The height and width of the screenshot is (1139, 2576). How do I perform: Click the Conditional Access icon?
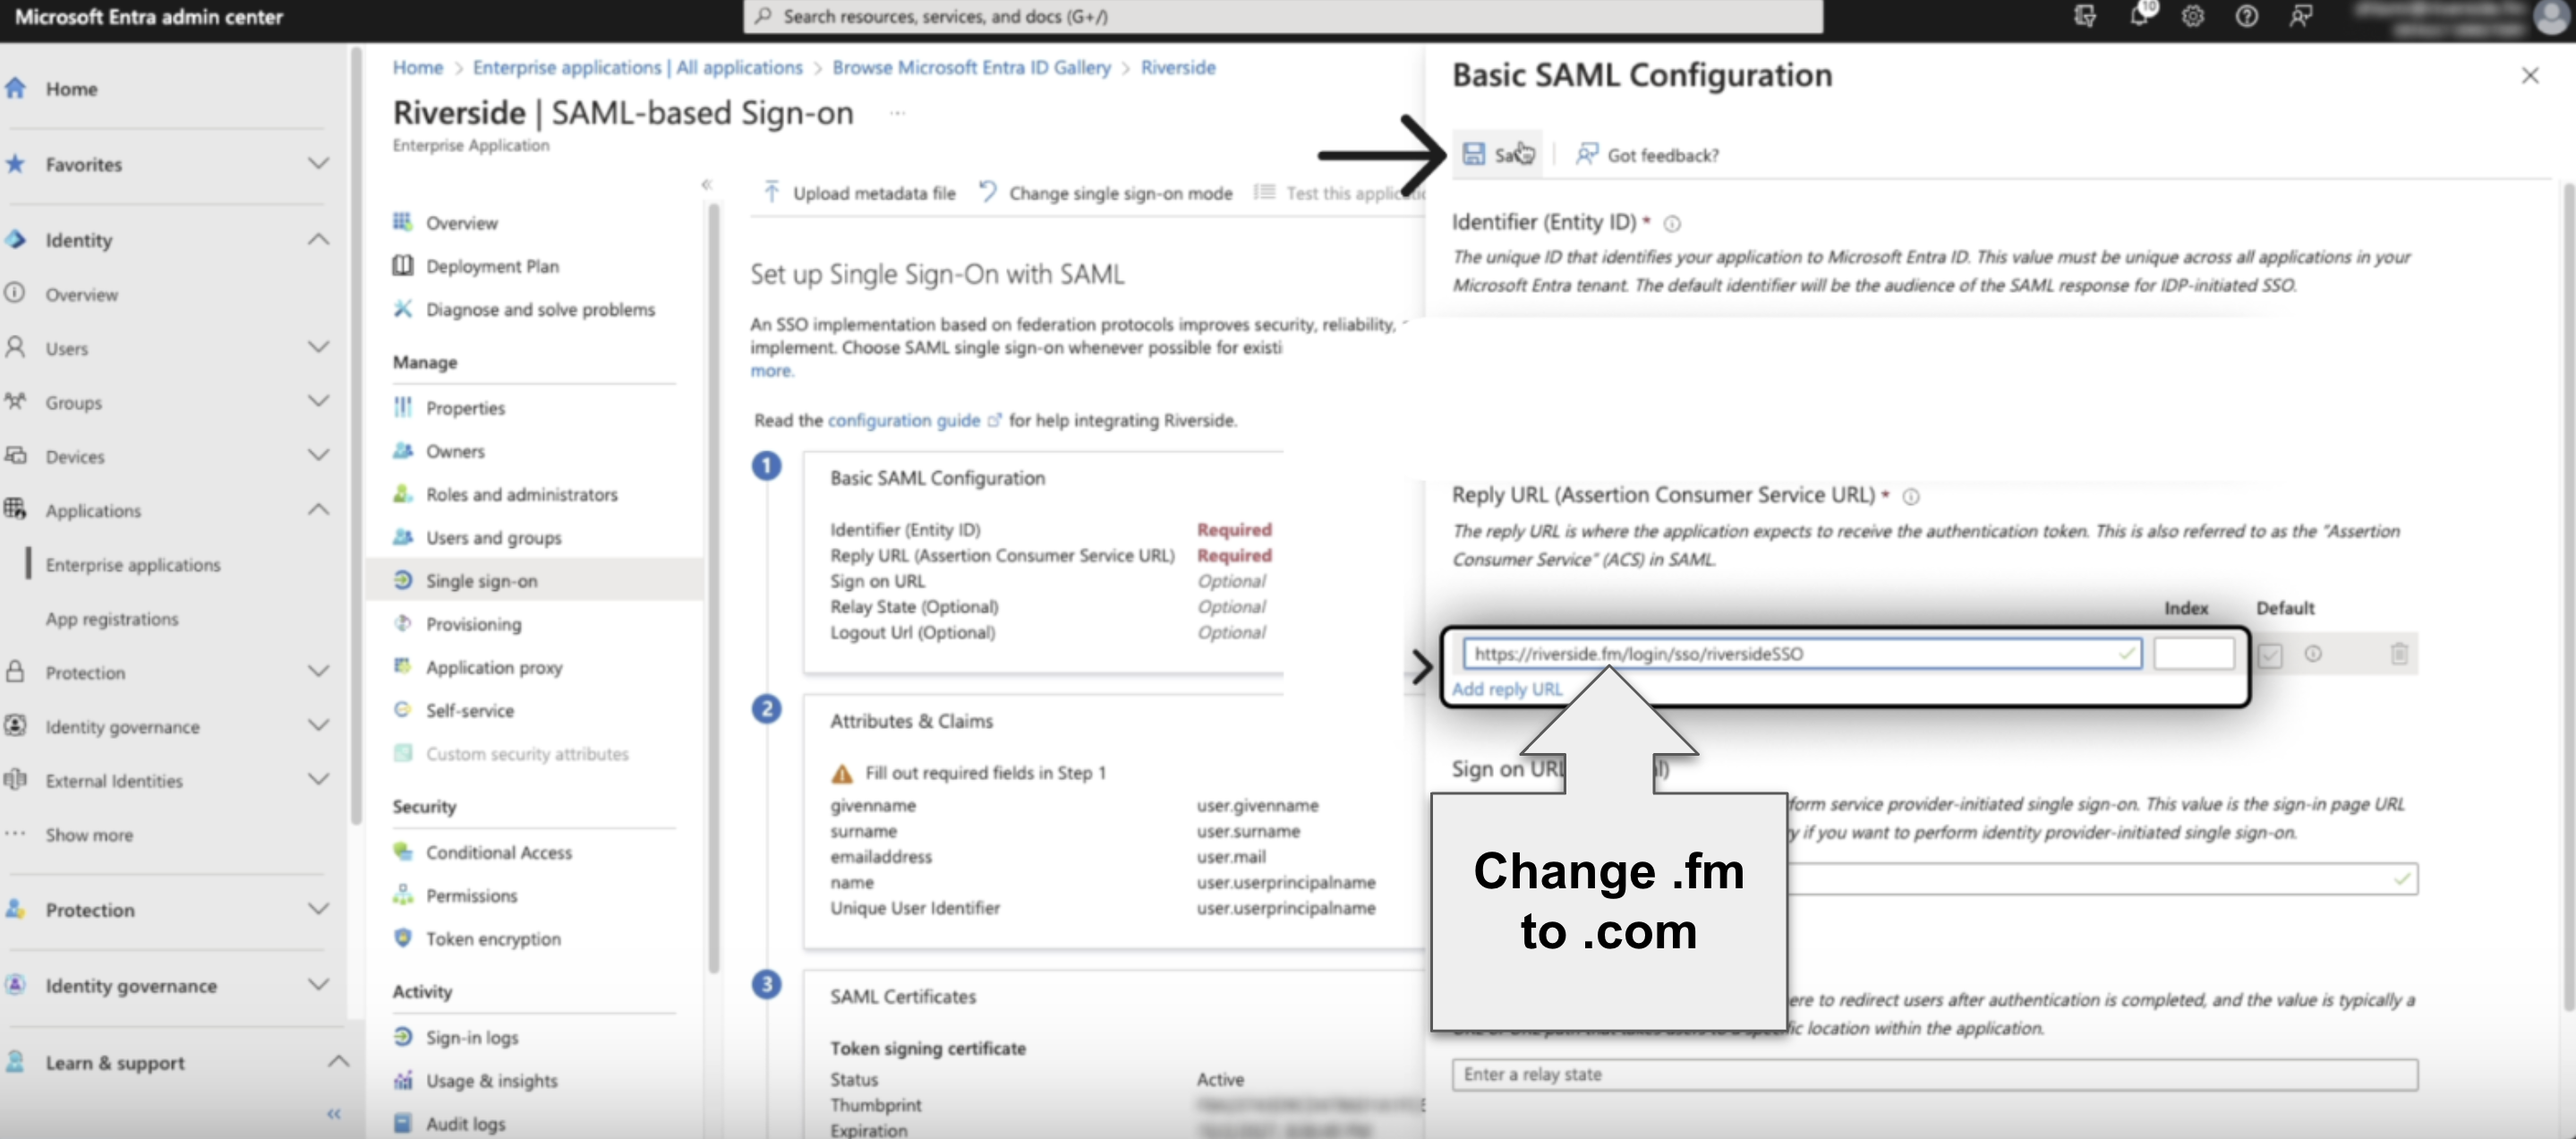pyautogui.click(x=402, y=852)
